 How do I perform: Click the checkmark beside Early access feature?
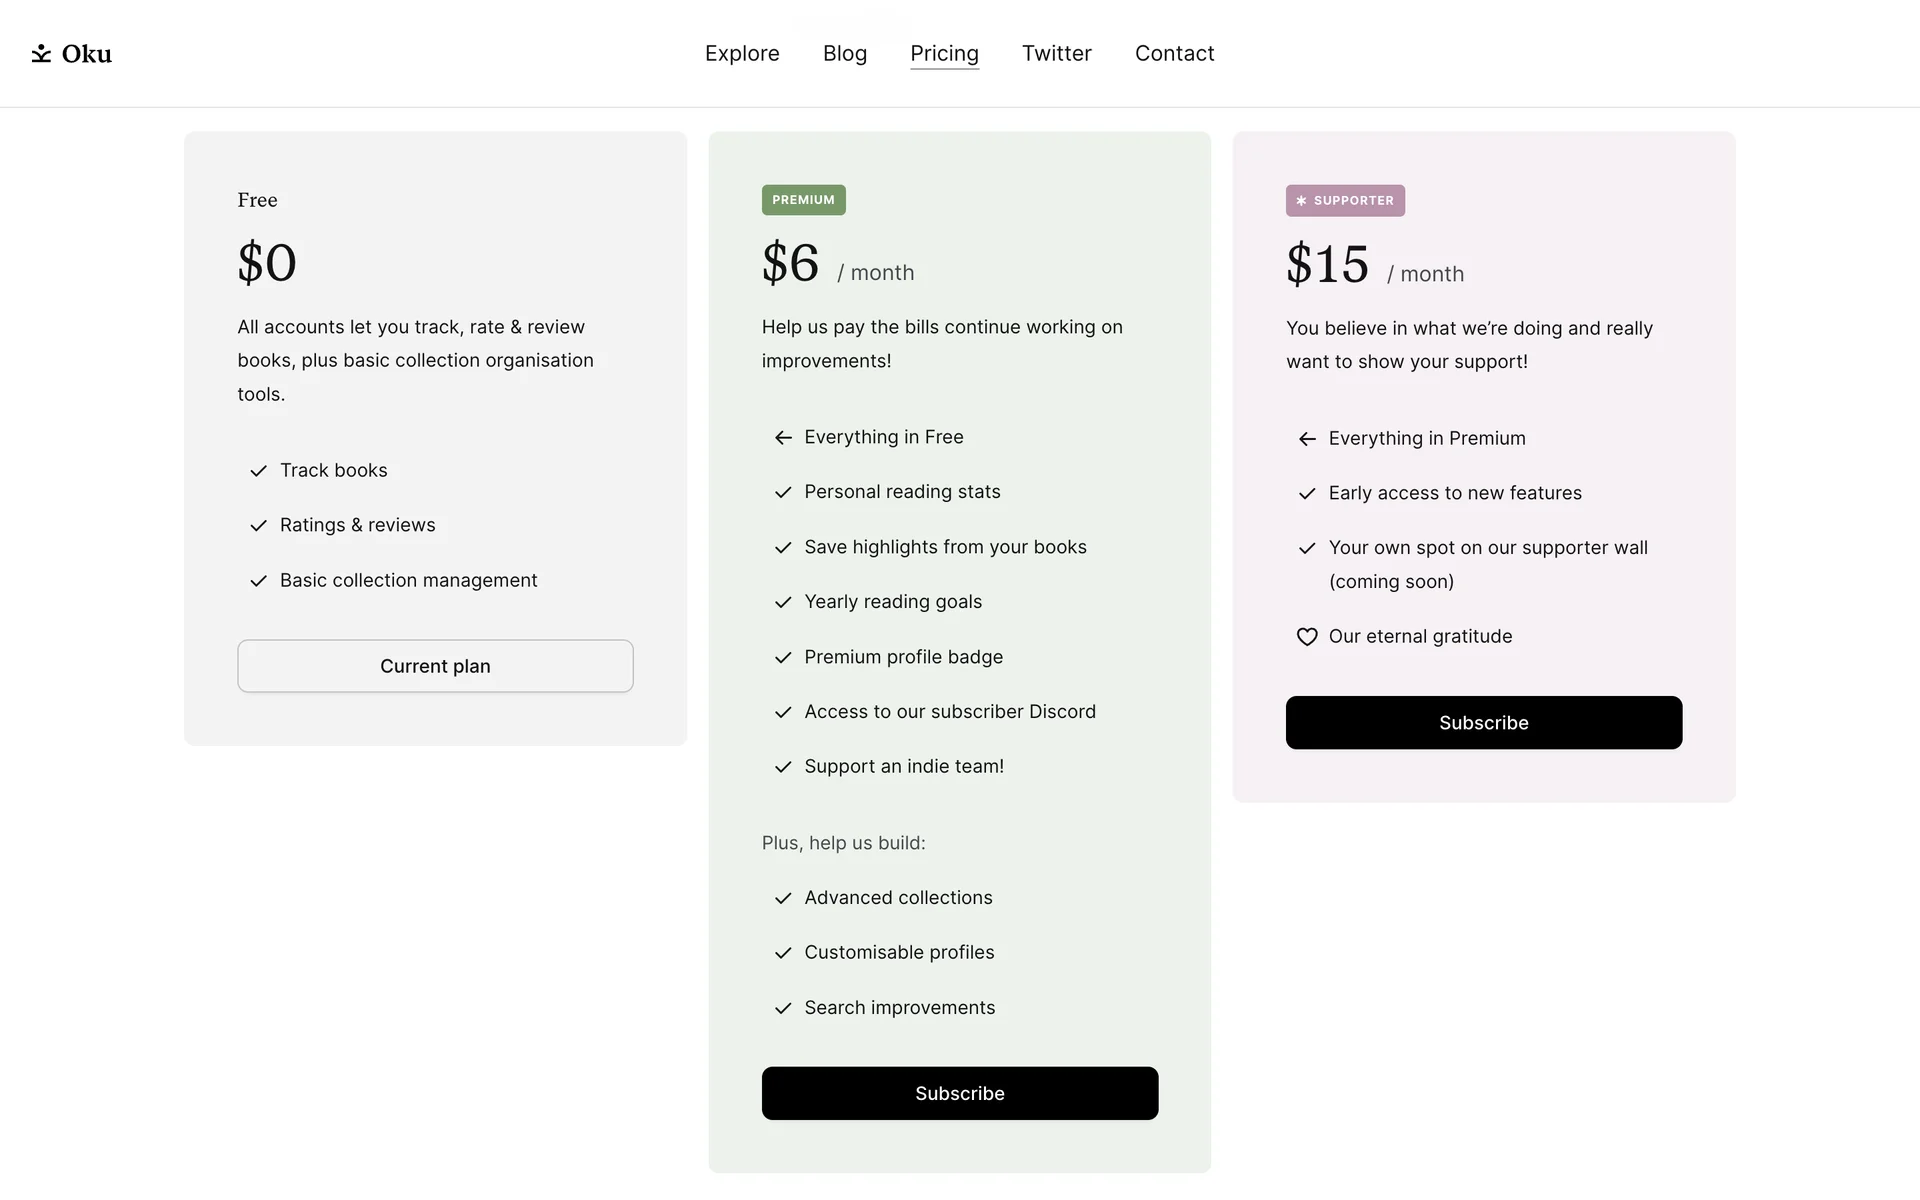[1307, 494]
